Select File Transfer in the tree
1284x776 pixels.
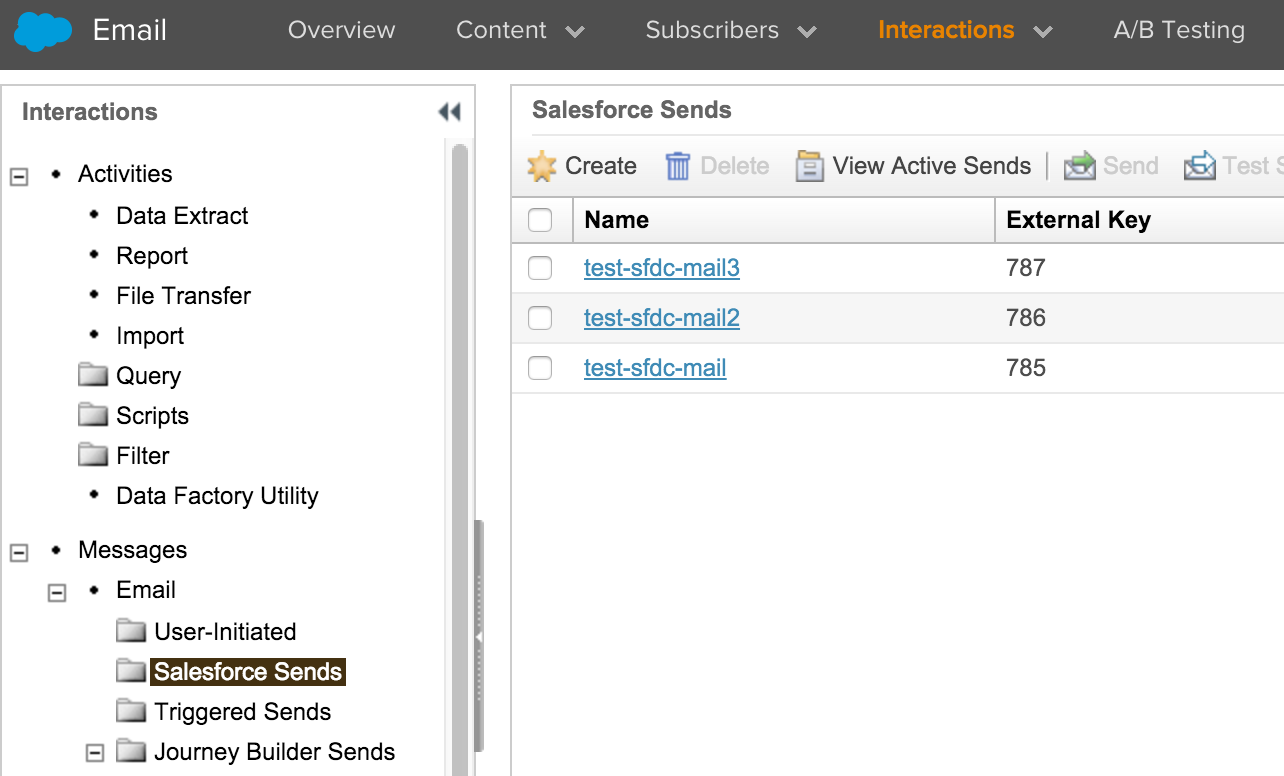[183, 295]
